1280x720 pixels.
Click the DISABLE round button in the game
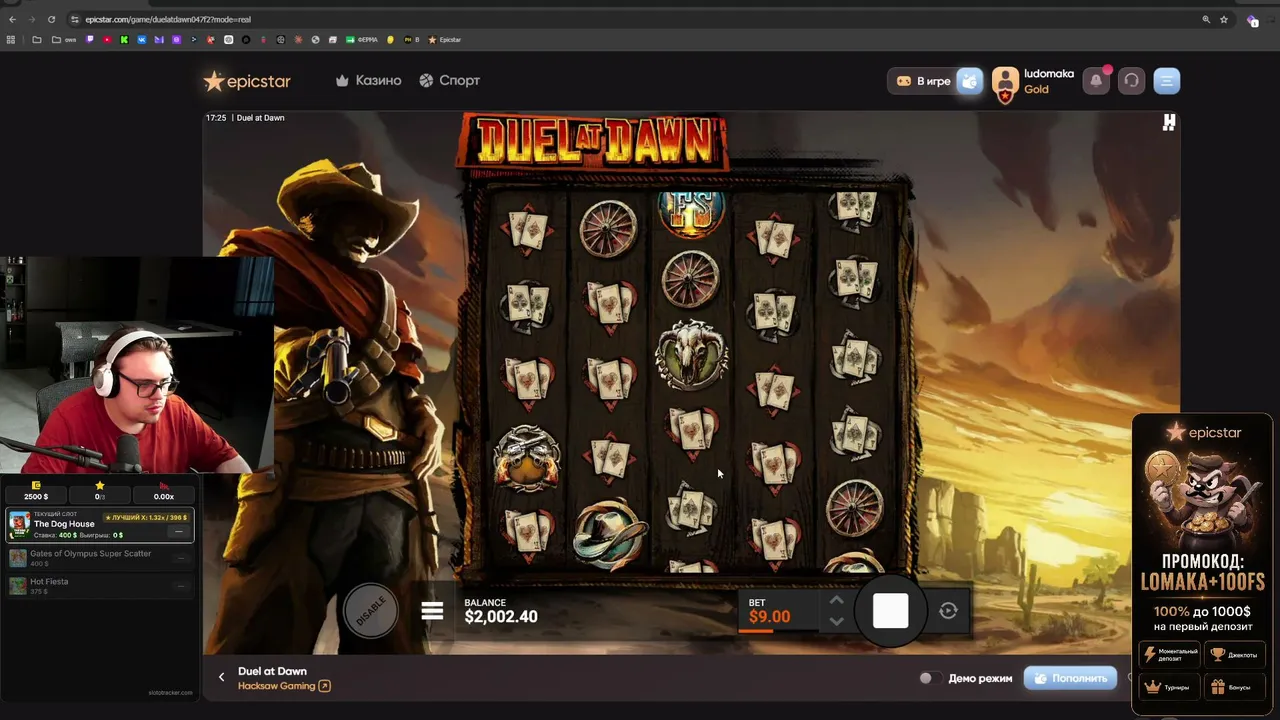[371, 609]
